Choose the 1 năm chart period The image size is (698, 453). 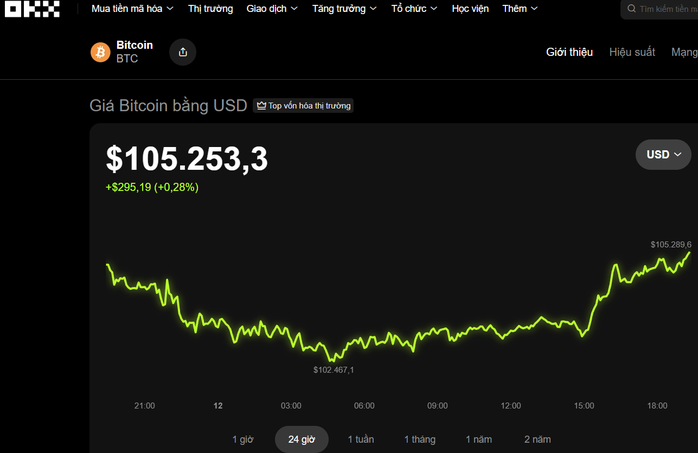[480, 439]
